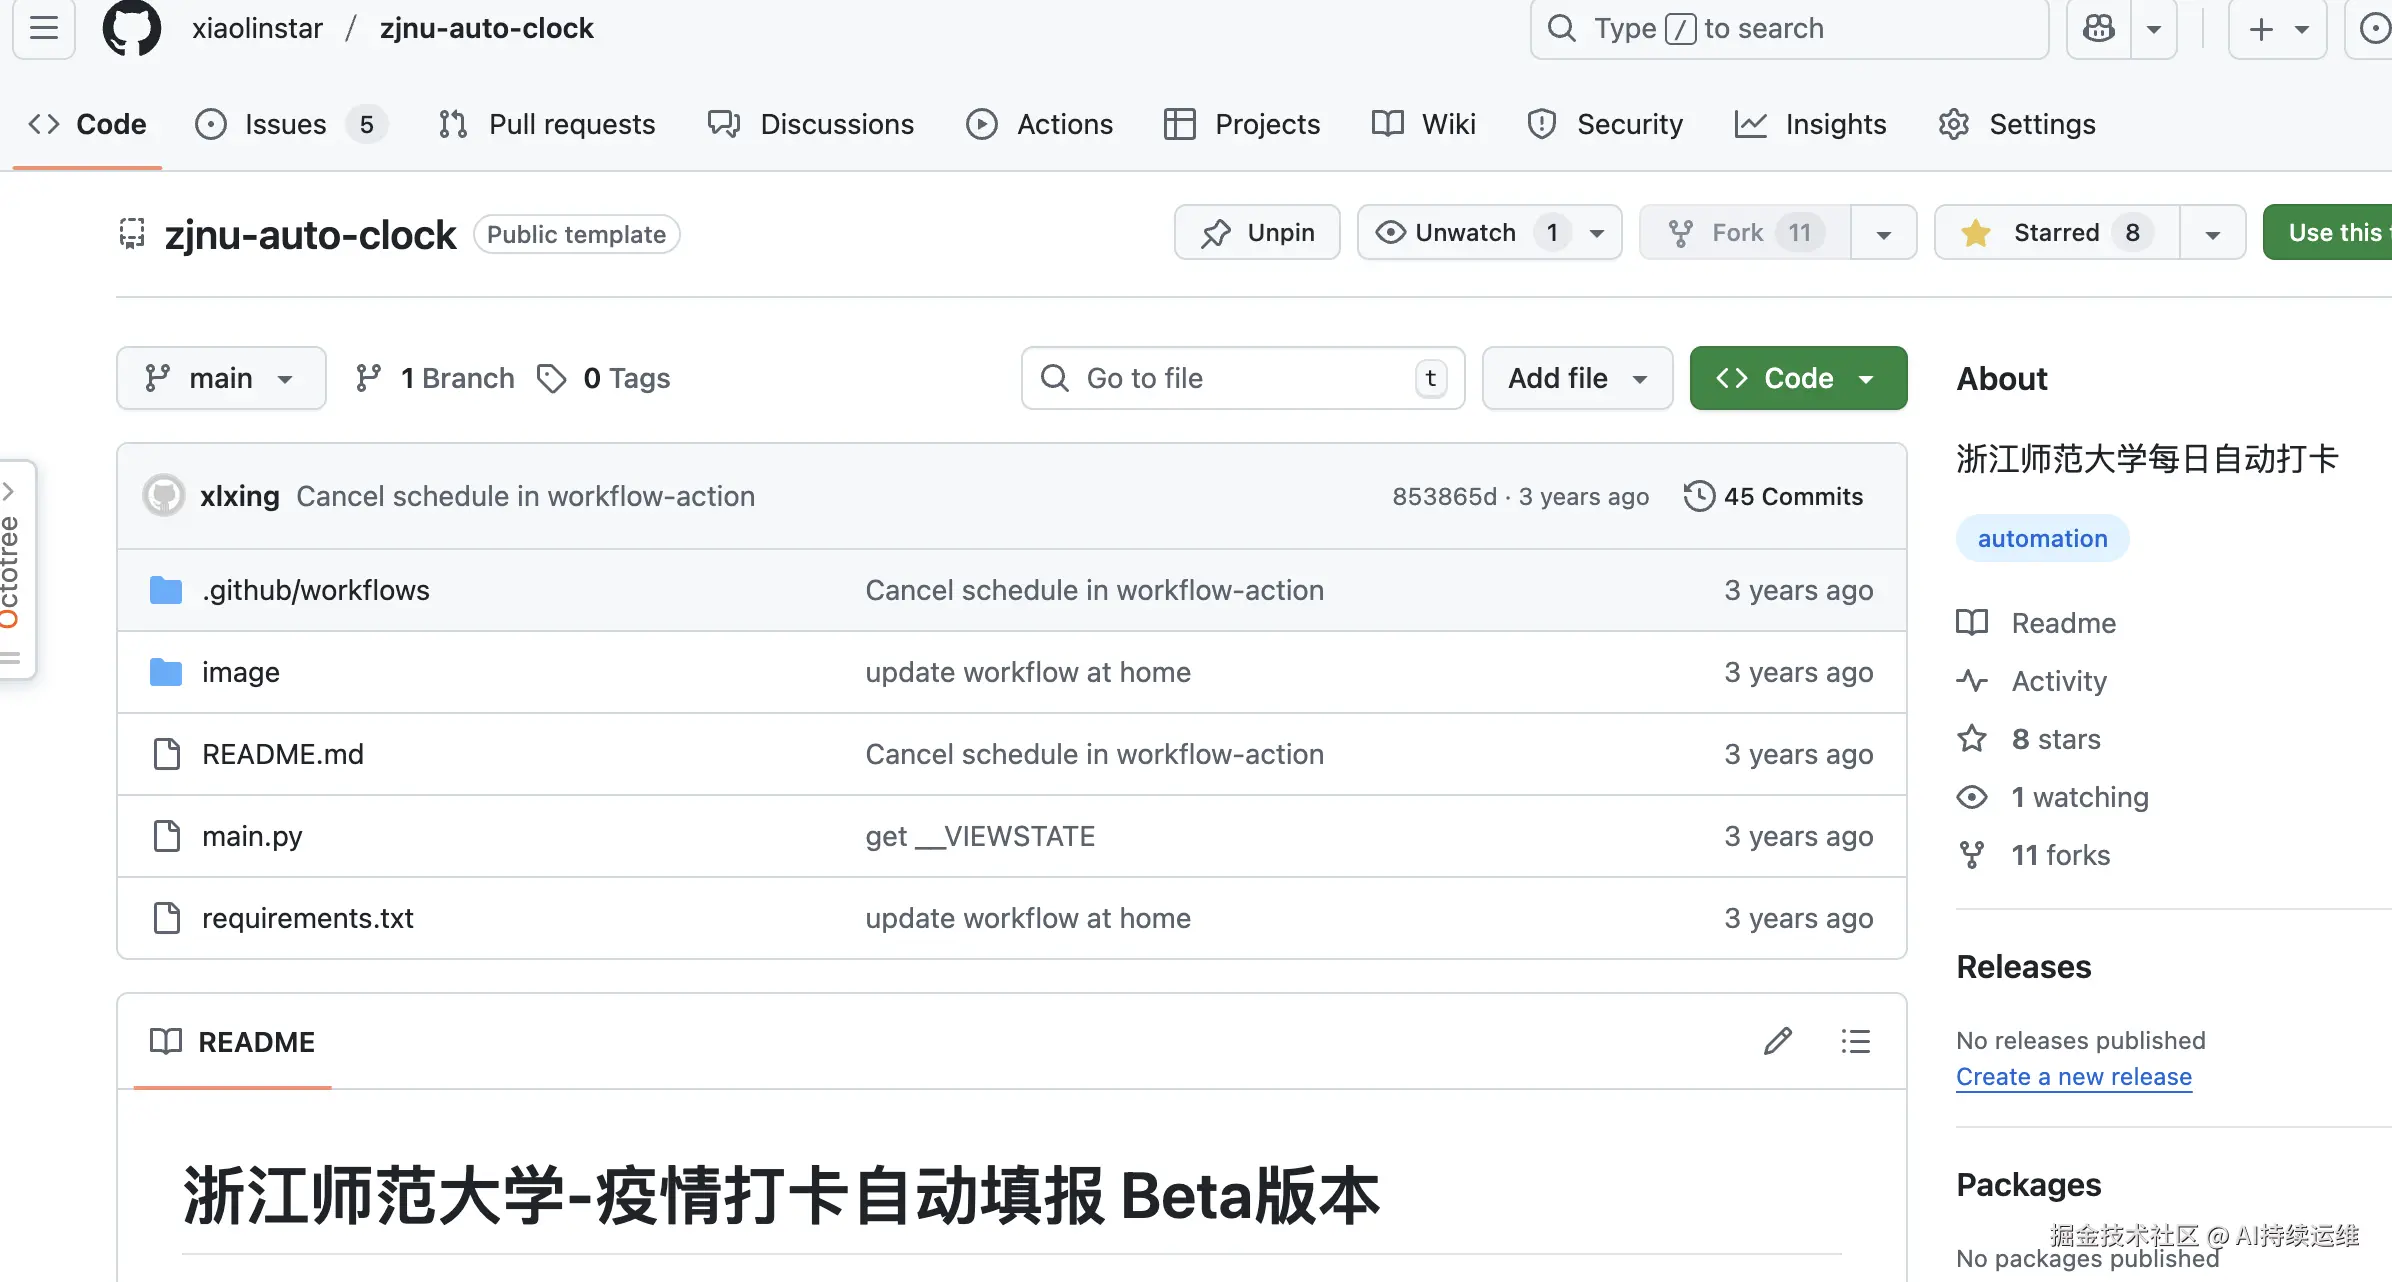Open the Pull requests tab
This screenshot has height=1282, width=2392.
pyautogui.click(x=547, y=124)
